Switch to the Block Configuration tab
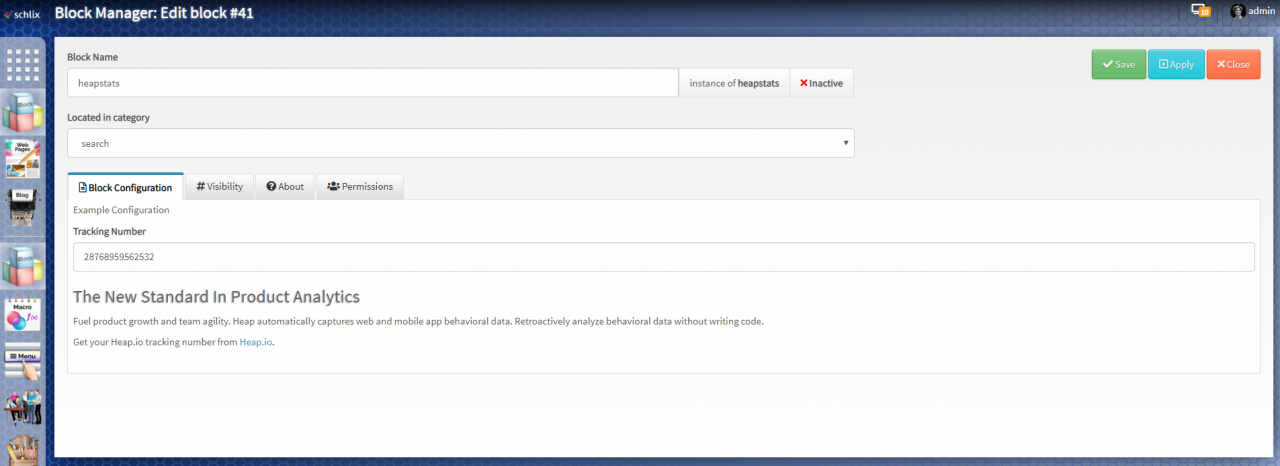The width and height of the screenshot is (1280, 466). pos(125,187)
